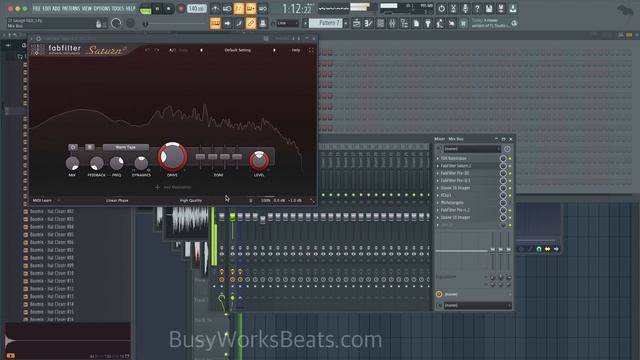Click the save project floppy icon
Viewport: 640px width, 360px height.
click(x=489, y=9)
